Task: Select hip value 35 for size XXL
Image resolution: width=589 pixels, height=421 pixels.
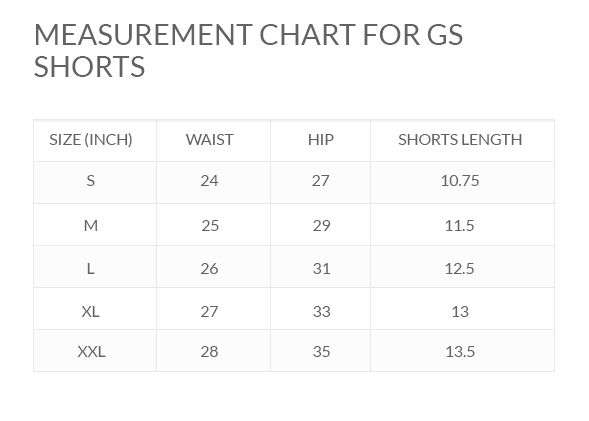Action: [x=322, y=352]
